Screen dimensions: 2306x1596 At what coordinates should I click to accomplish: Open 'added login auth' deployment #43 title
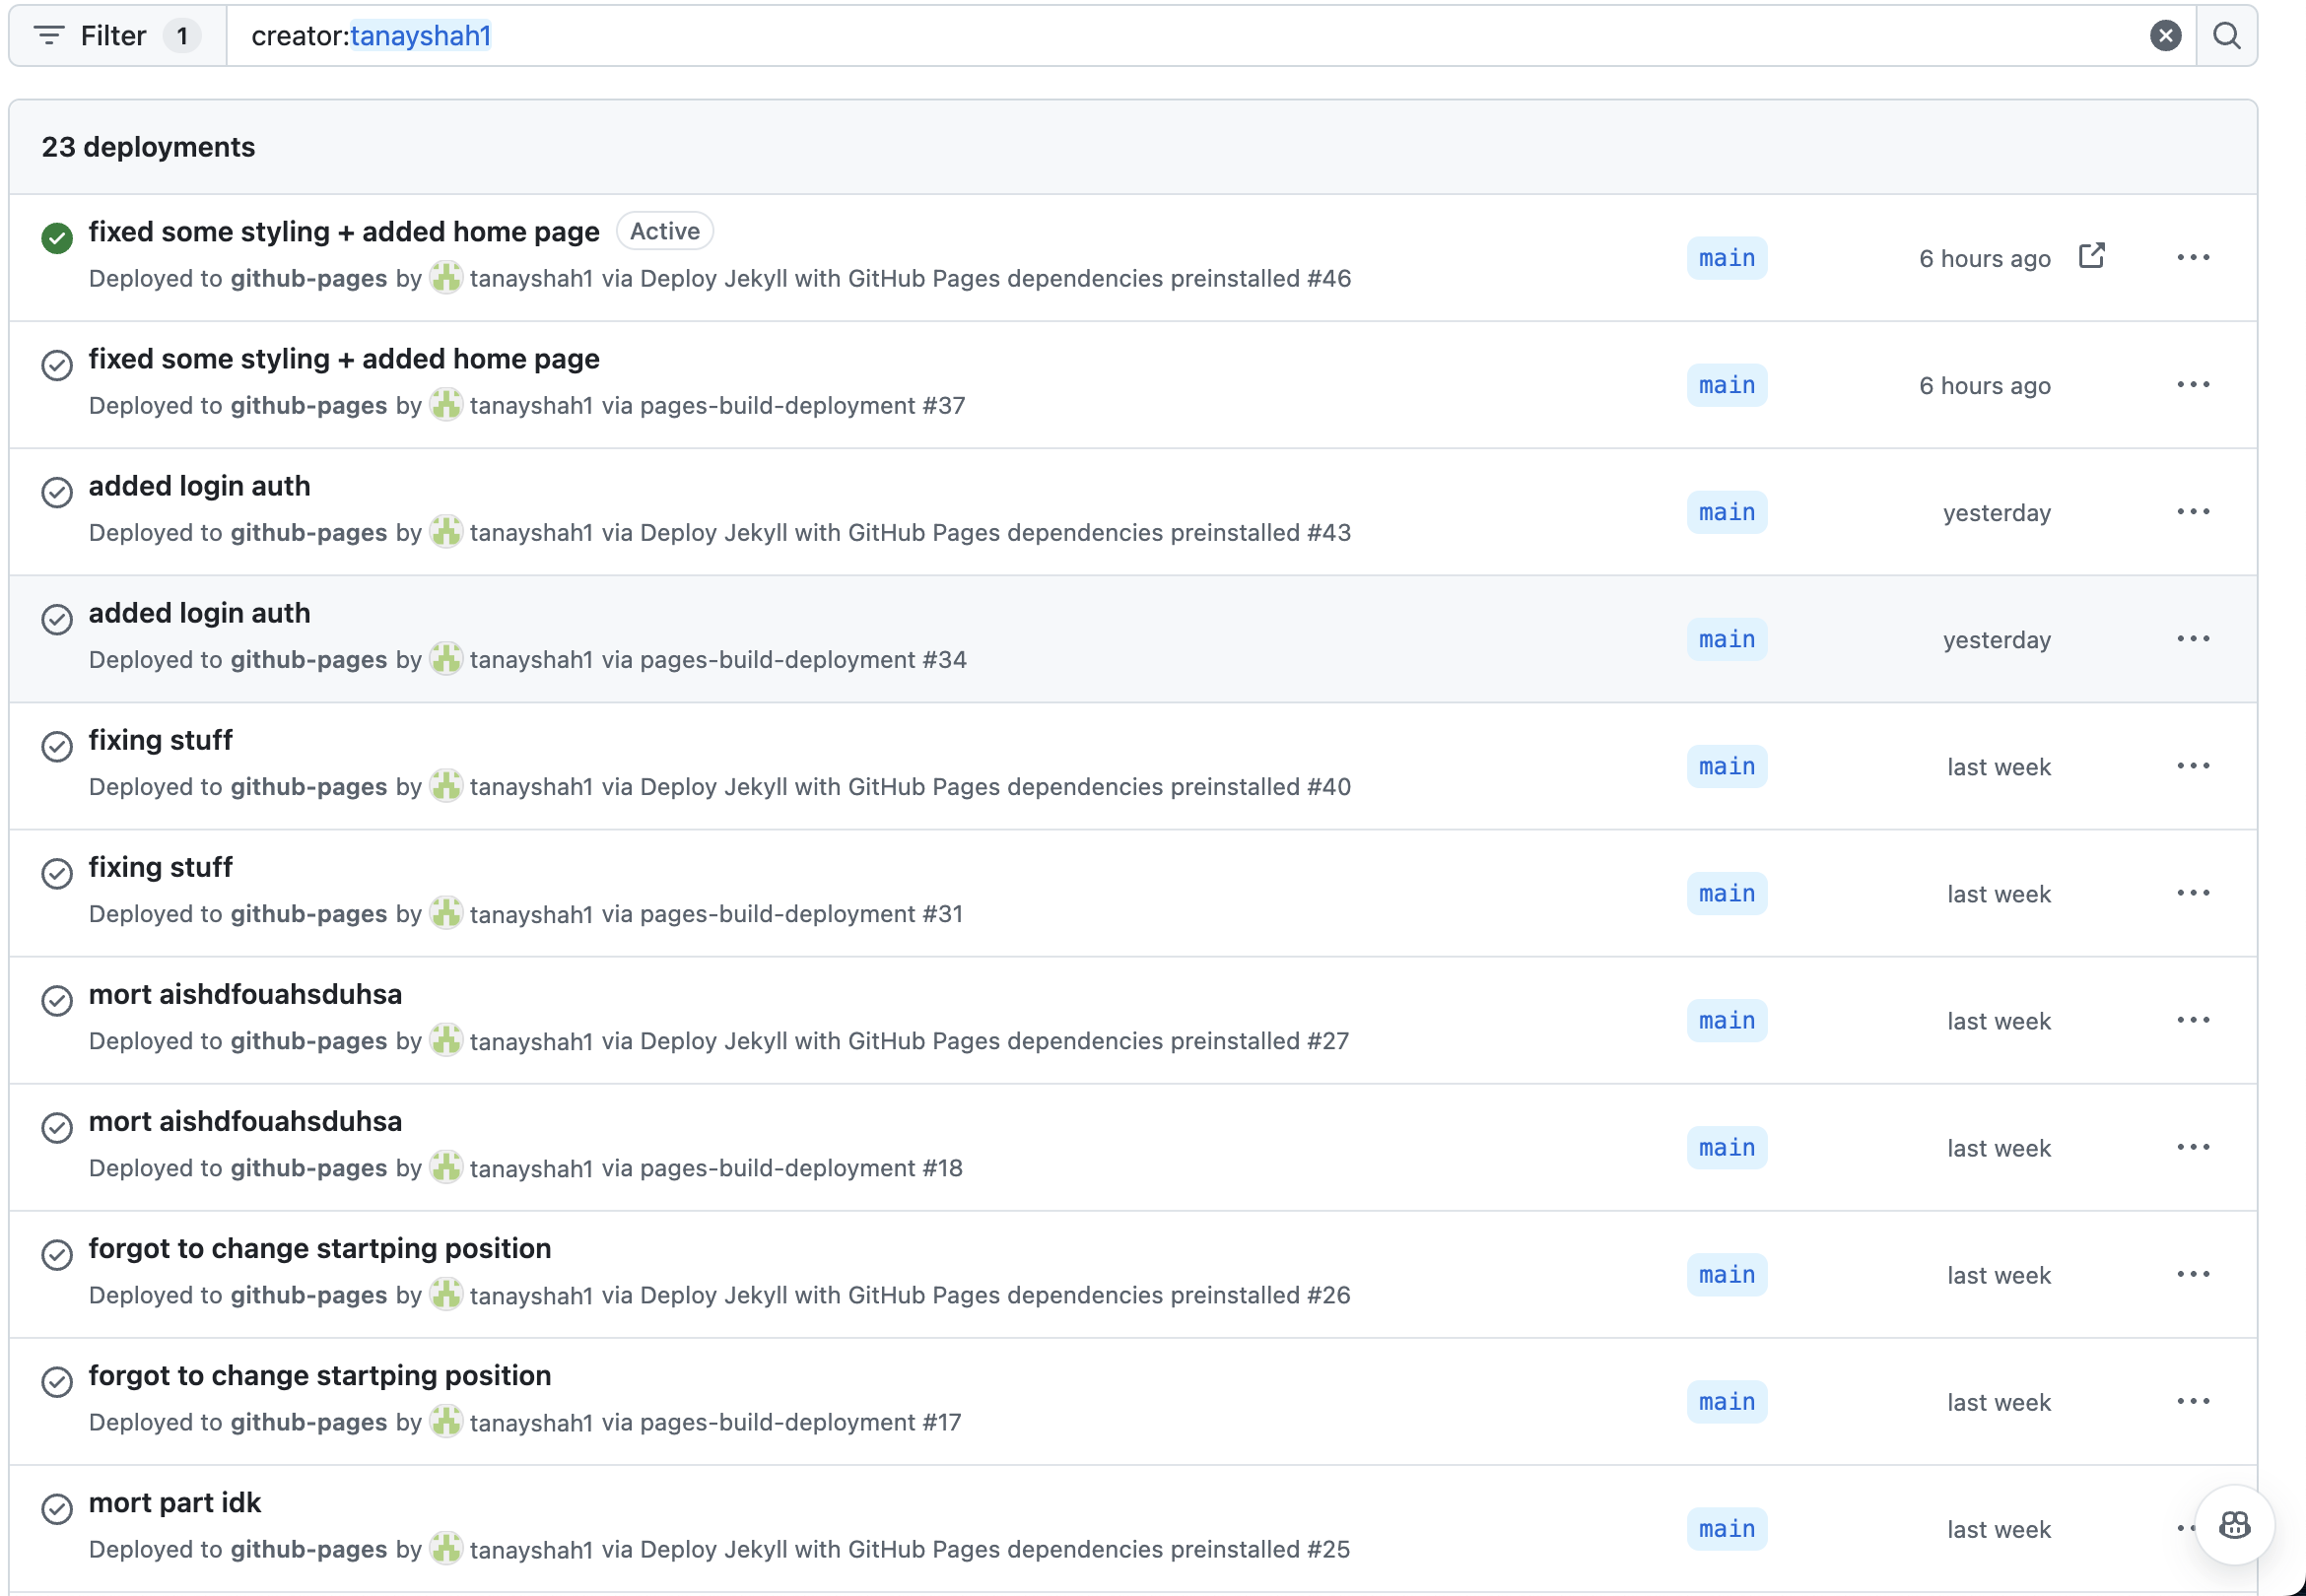pyautogui.click(x=199, y=486)
